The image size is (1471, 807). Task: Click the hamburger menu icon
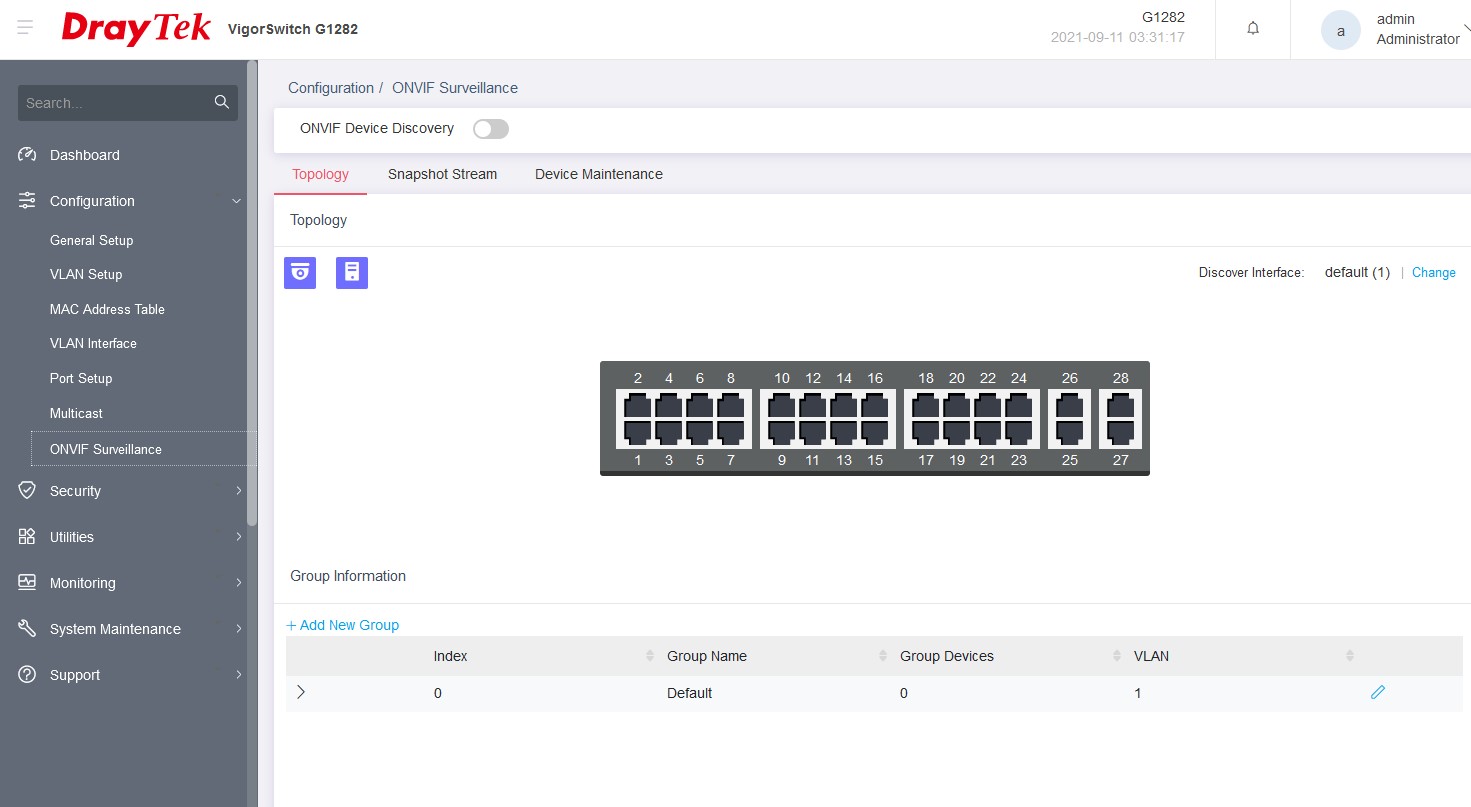25,28
